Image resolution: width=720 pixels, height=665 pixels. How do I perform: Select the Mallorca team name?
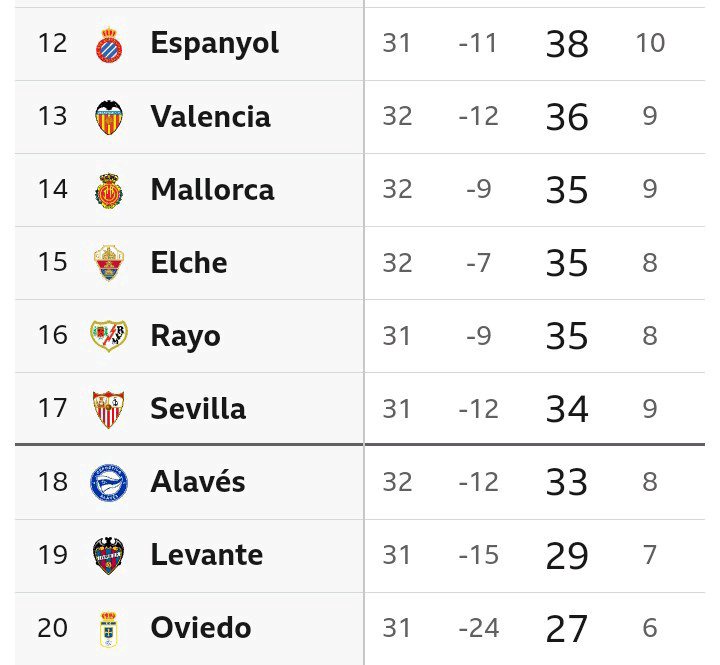[x=212, y=189]
